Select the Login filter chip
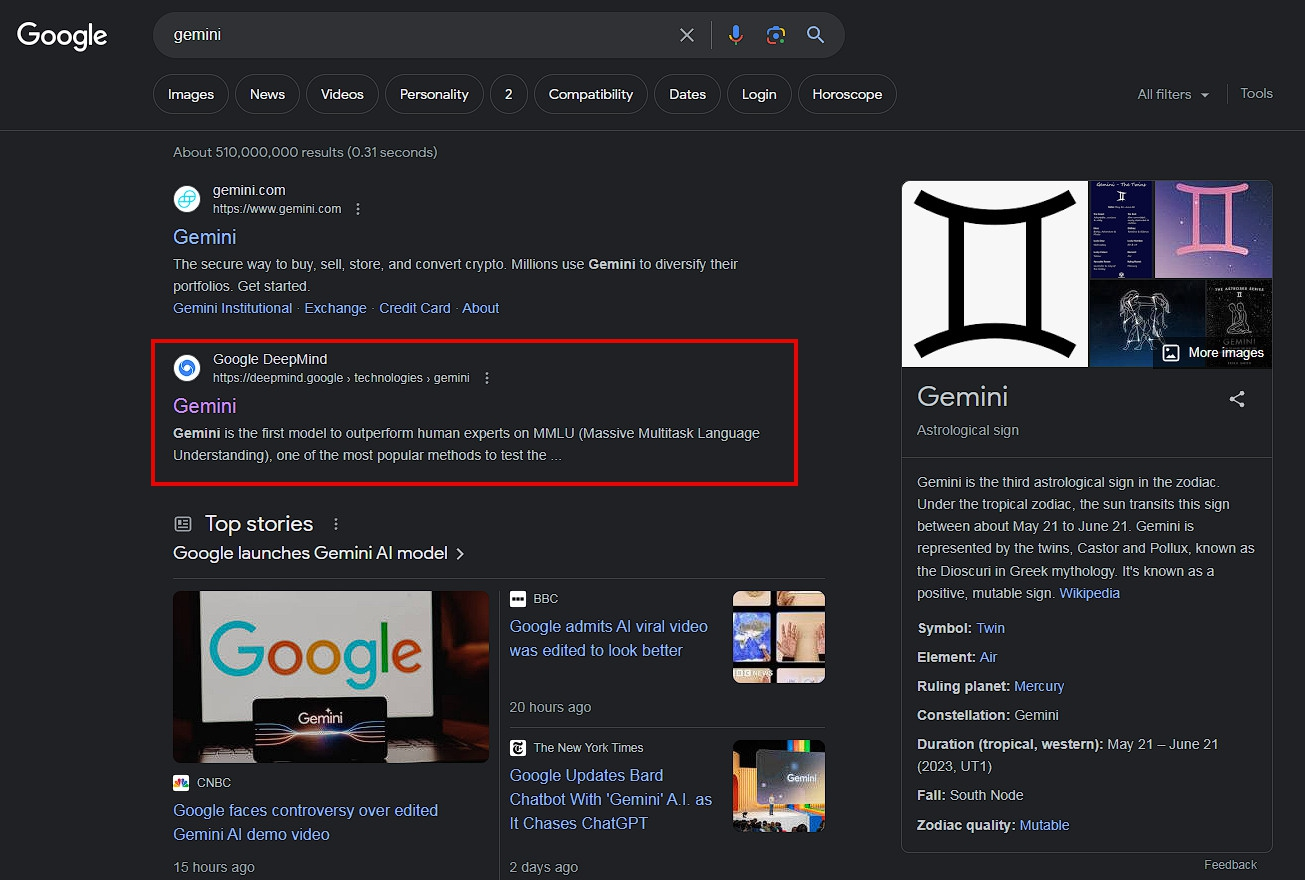Screen dimensions: 1305x880 [759, 94]
